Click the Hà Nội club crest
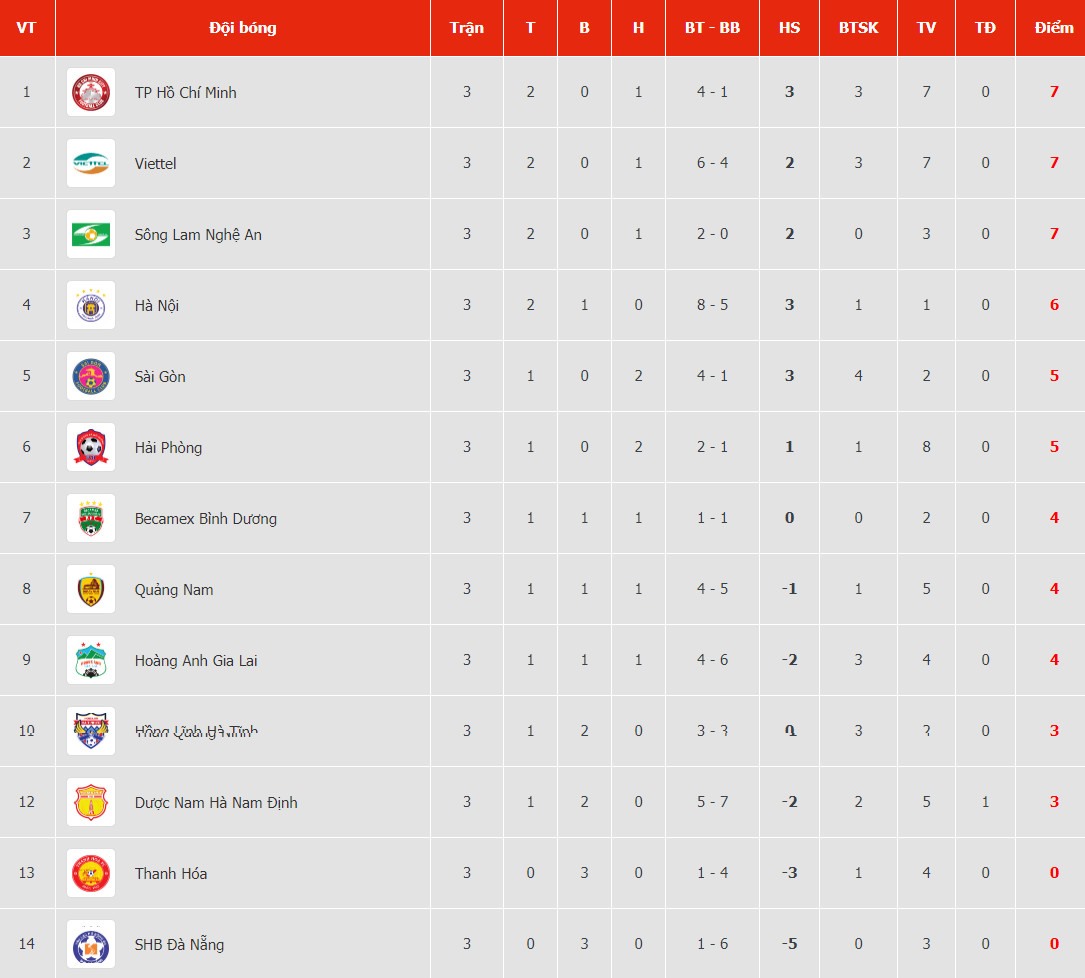The image size is (1085, 978). tap(91, 305)
